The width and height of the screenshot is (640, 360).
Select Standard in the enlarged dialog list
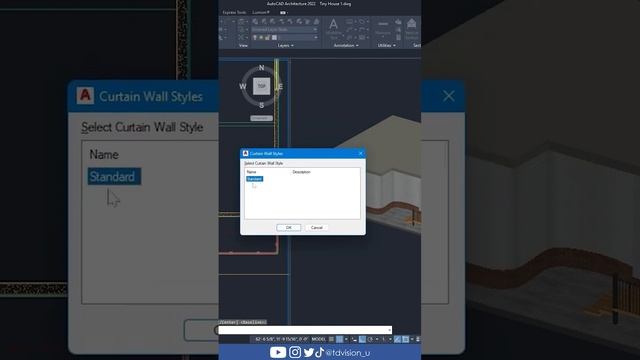pyautogui.click(x=114, y=176)
